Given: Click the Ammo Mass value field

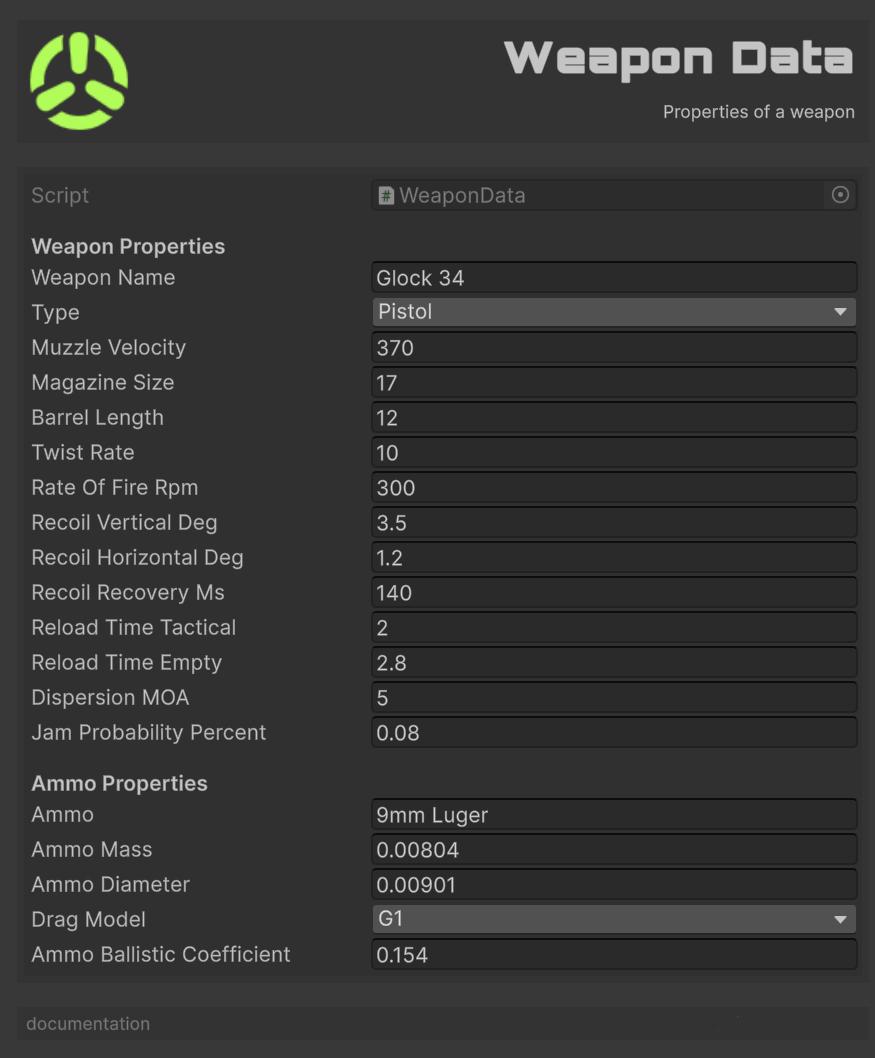Looking at the screenshot, I should pyautogui.click(x=614, y=850).
